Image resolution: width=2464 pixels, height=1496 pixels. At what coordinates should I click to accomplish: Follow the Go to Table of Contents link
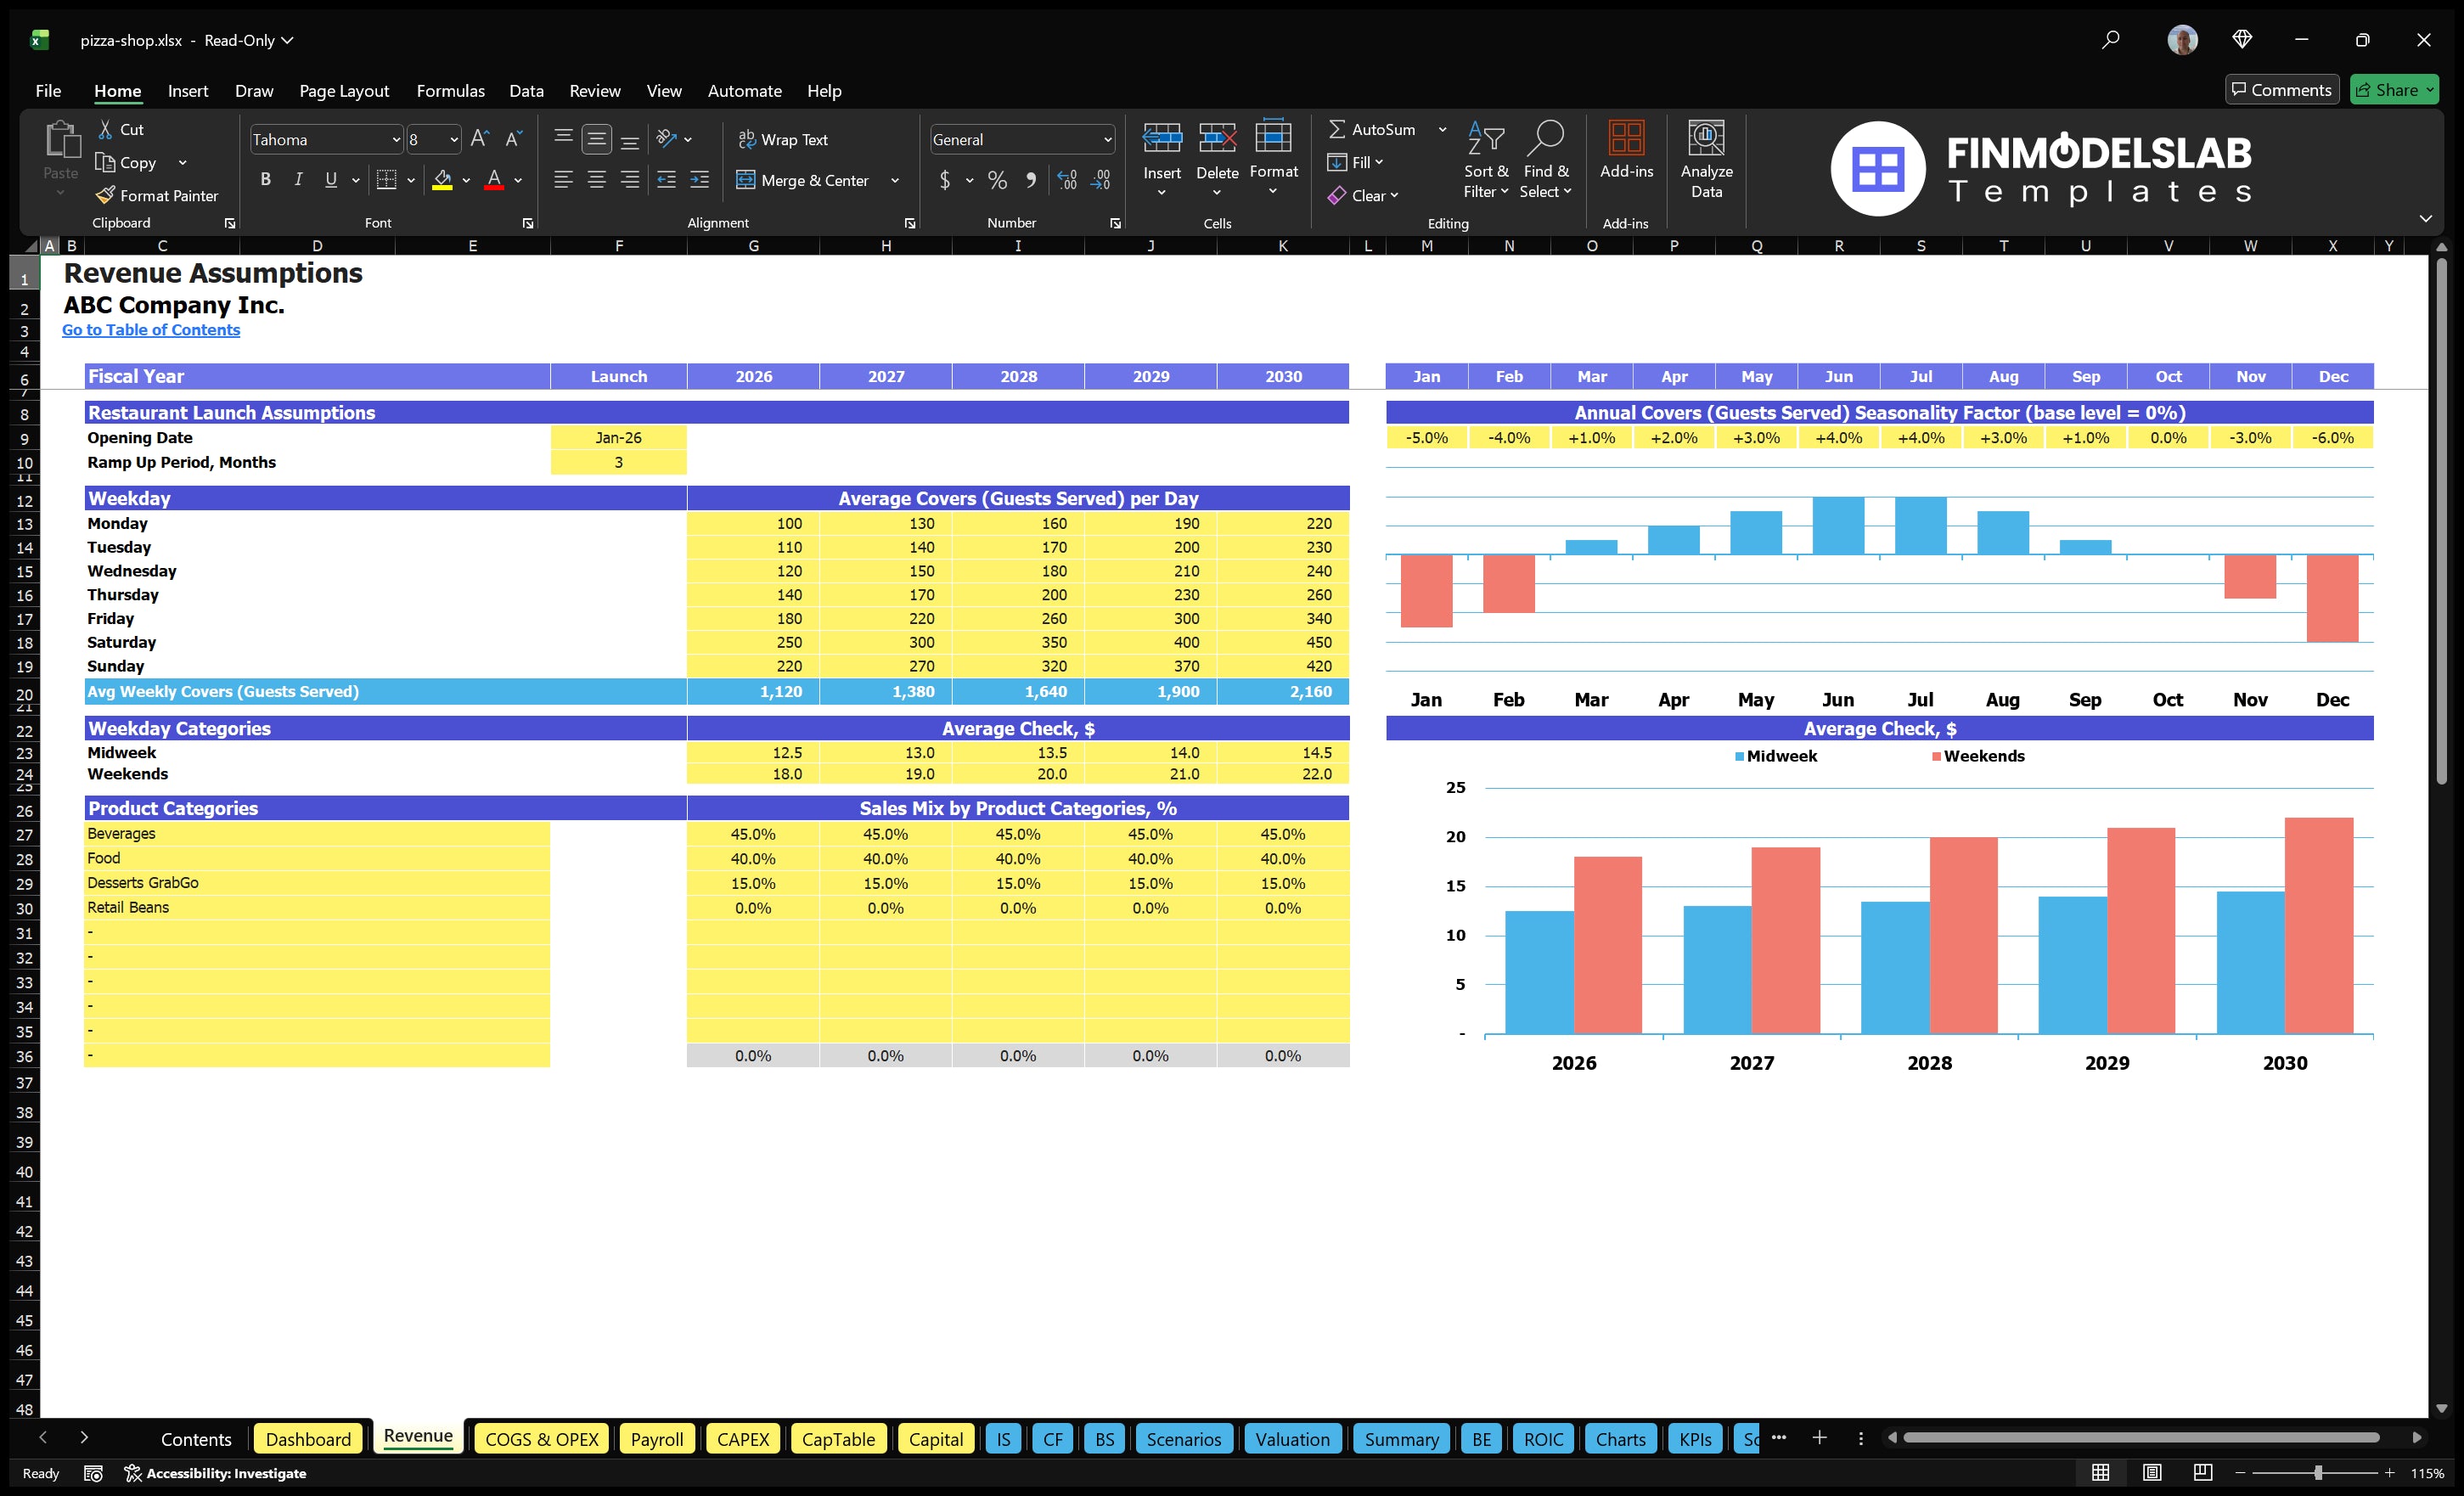pos(151,329)
